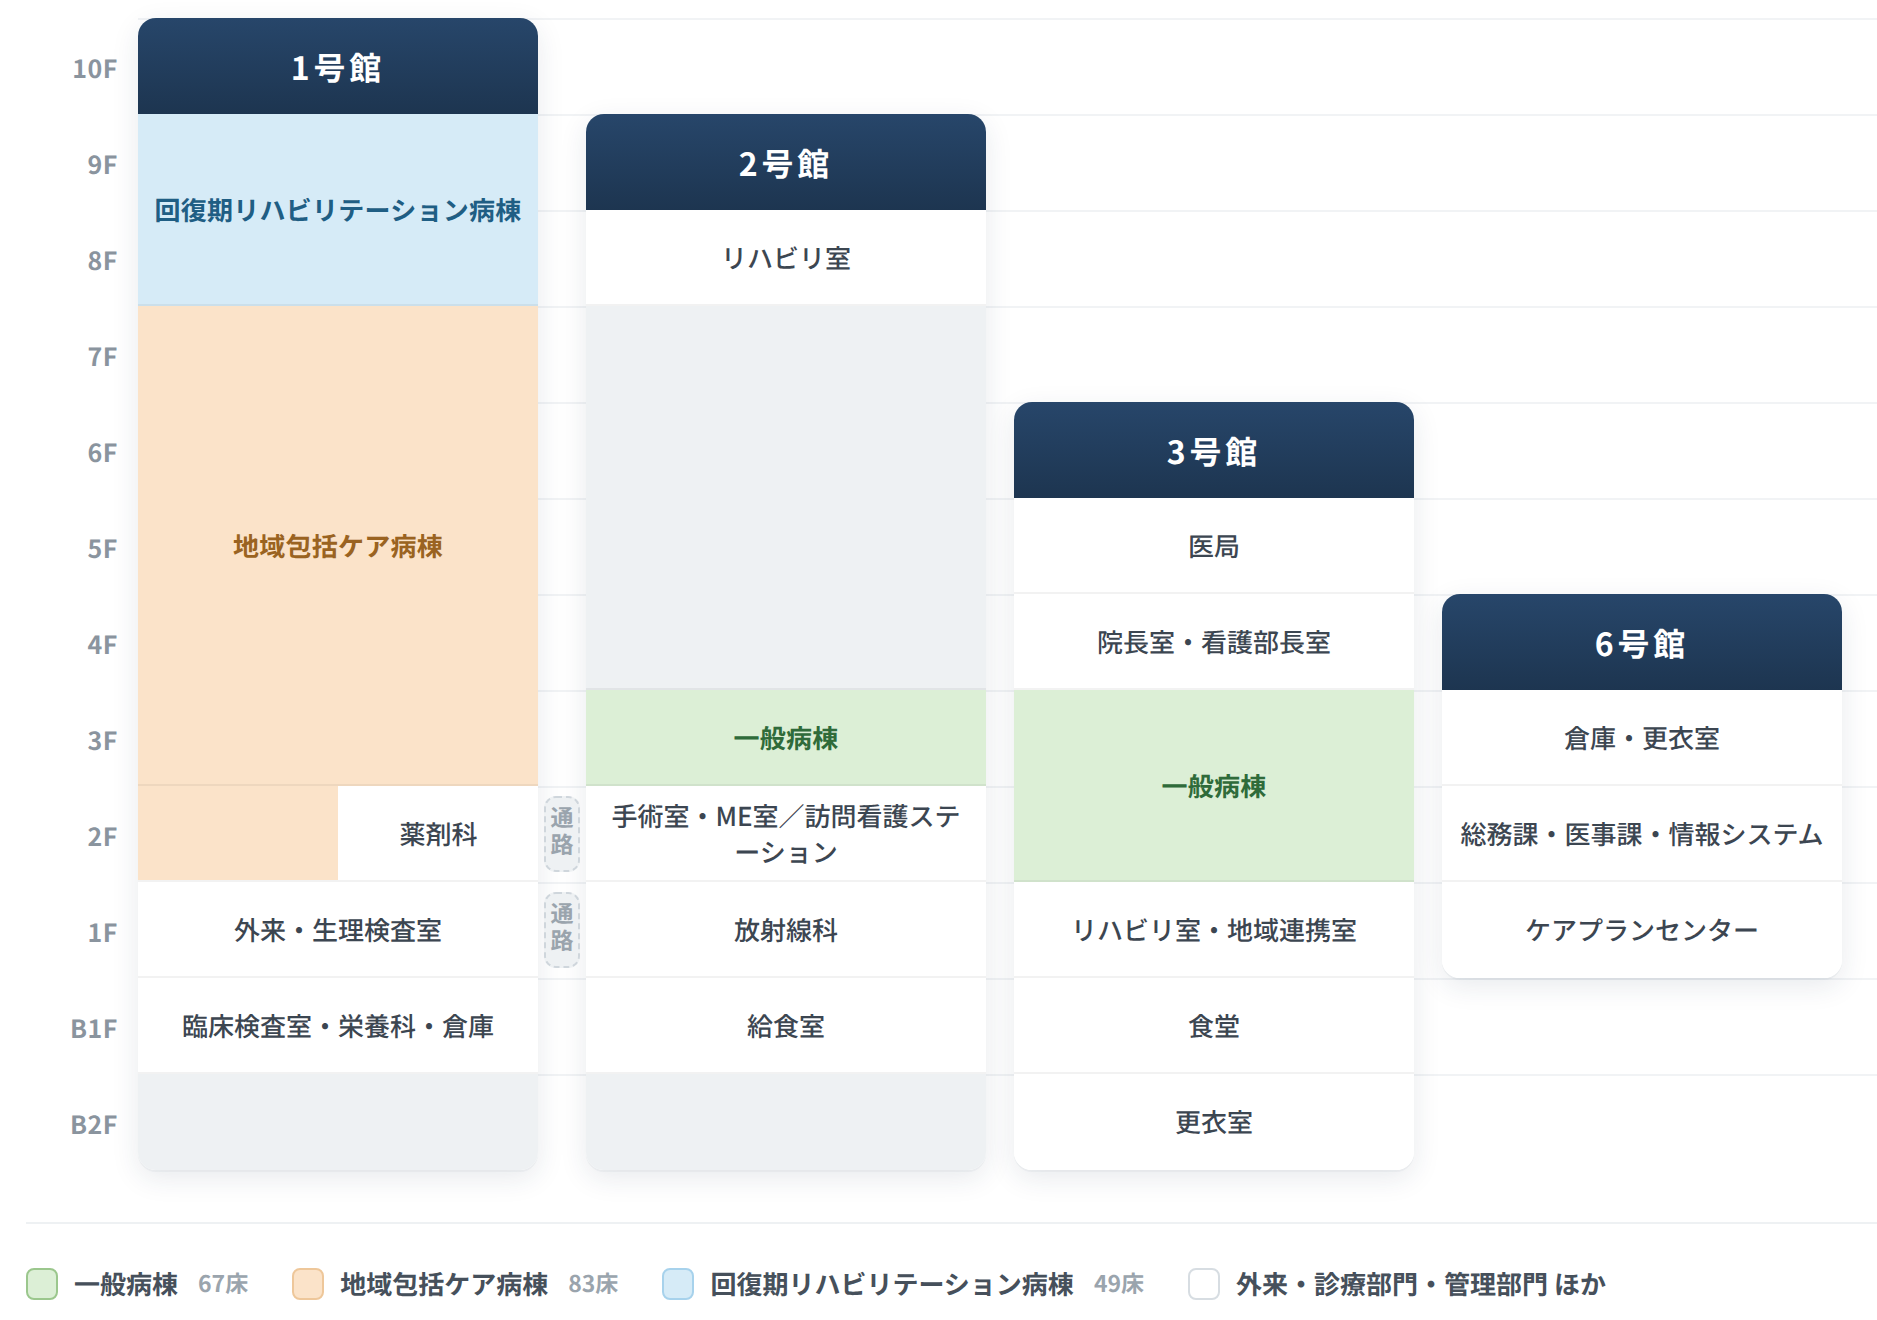
Task: Click 一般病棟 legend label text
Action: tap(126, 1284)
